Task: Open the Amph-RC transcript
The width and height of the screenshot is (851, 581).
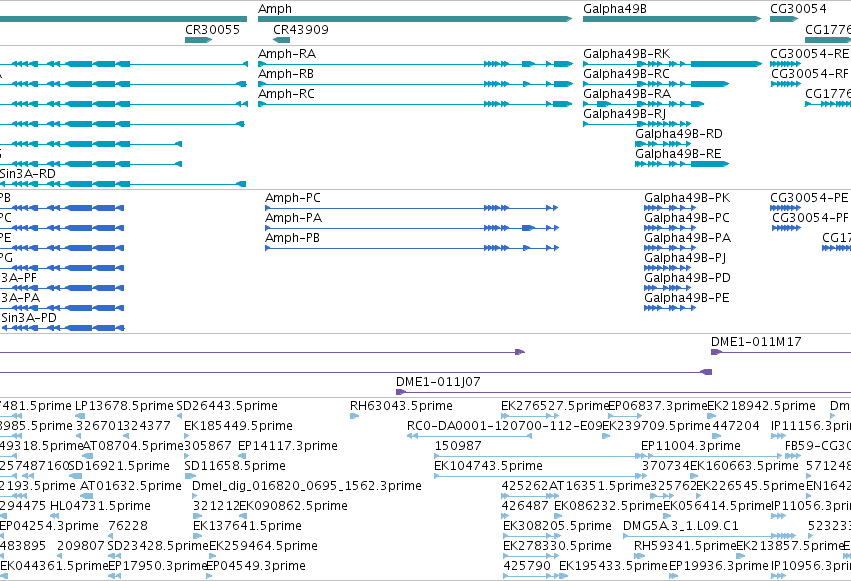Action: pyautogui.click(x=415, y=104)
